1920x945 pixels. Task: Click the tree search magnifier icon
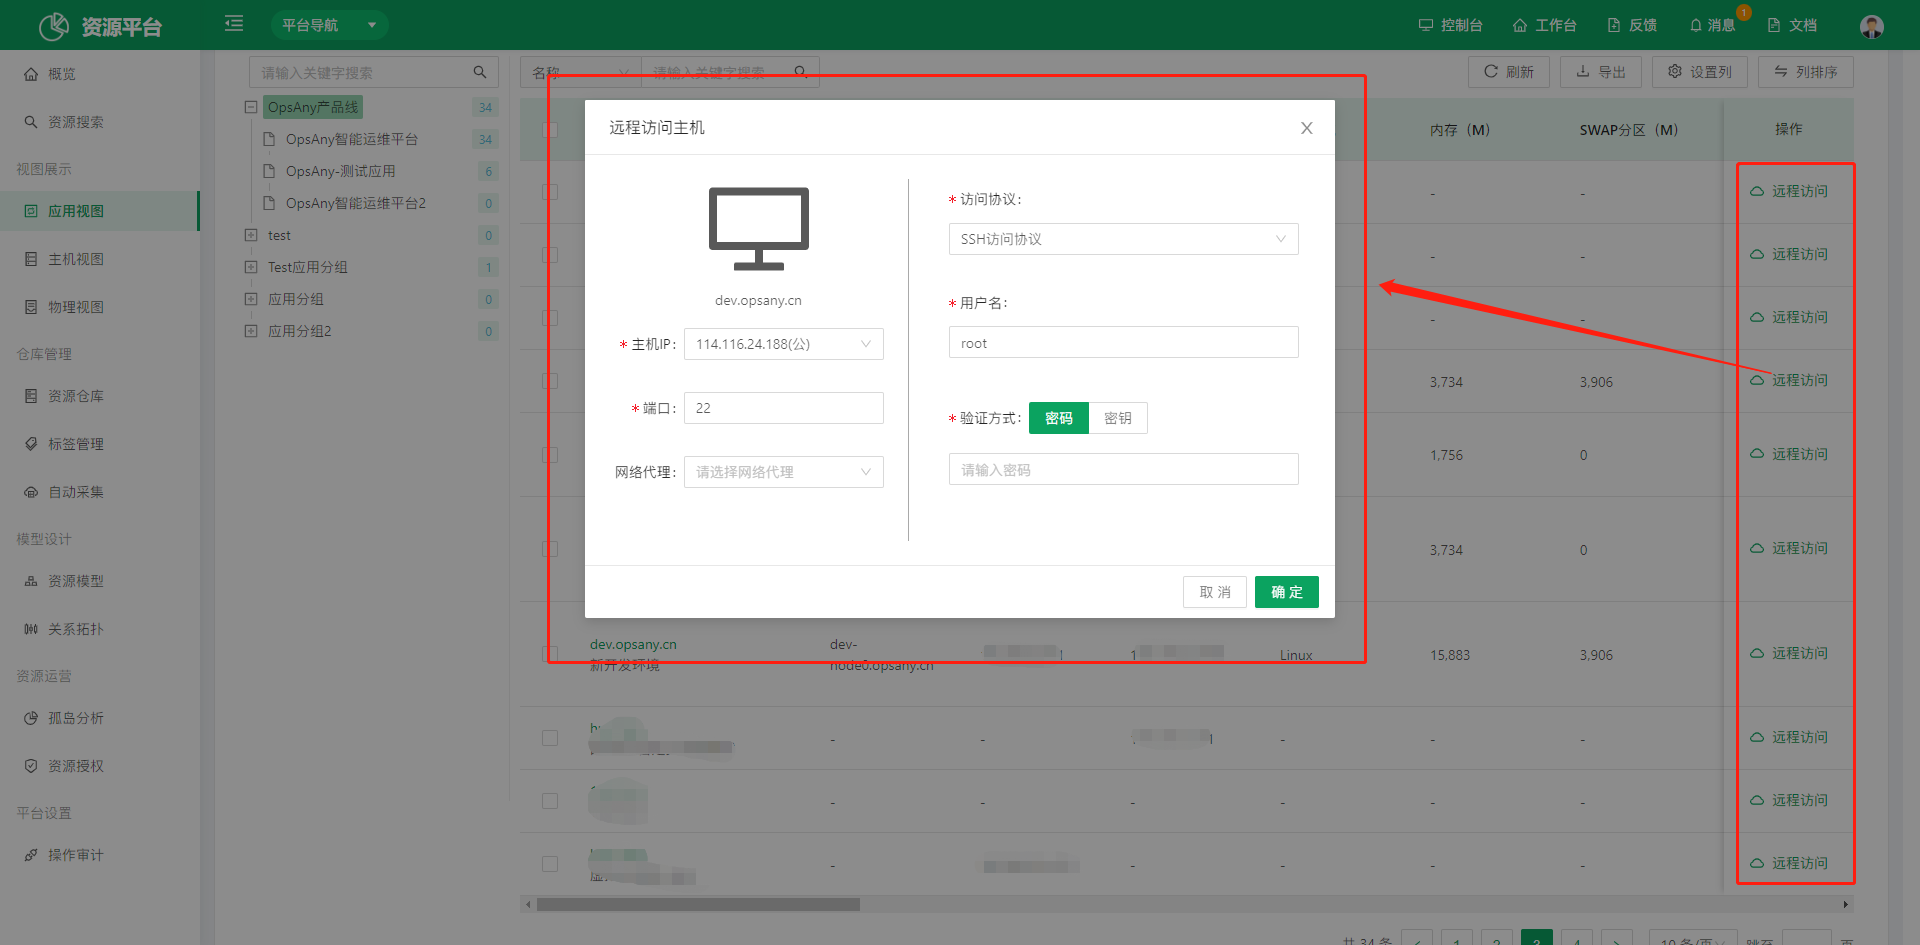pos(480,72)
